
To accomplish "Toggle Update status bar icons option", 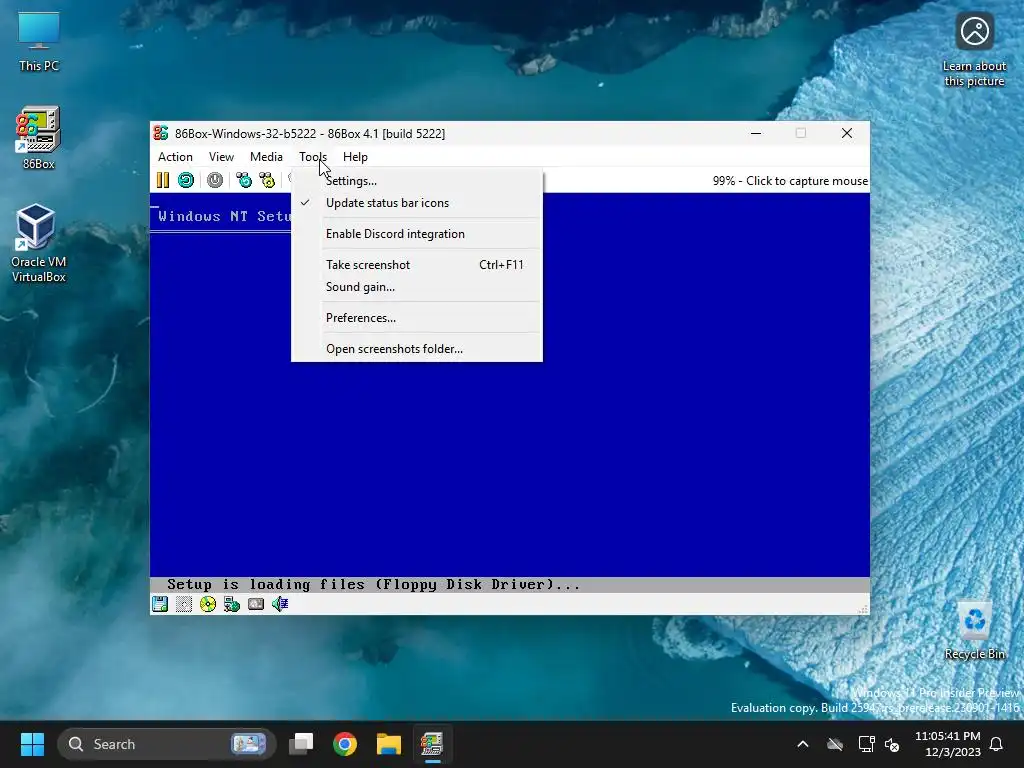I will click(417, 203).
